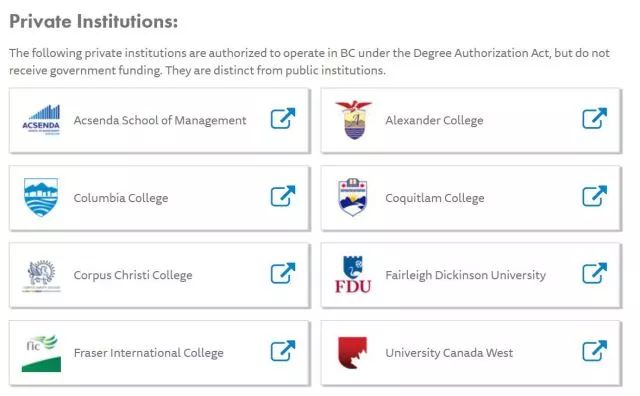
Task: Open external link icon for Acsenda School of Management
Action: [x=283, y=118]
